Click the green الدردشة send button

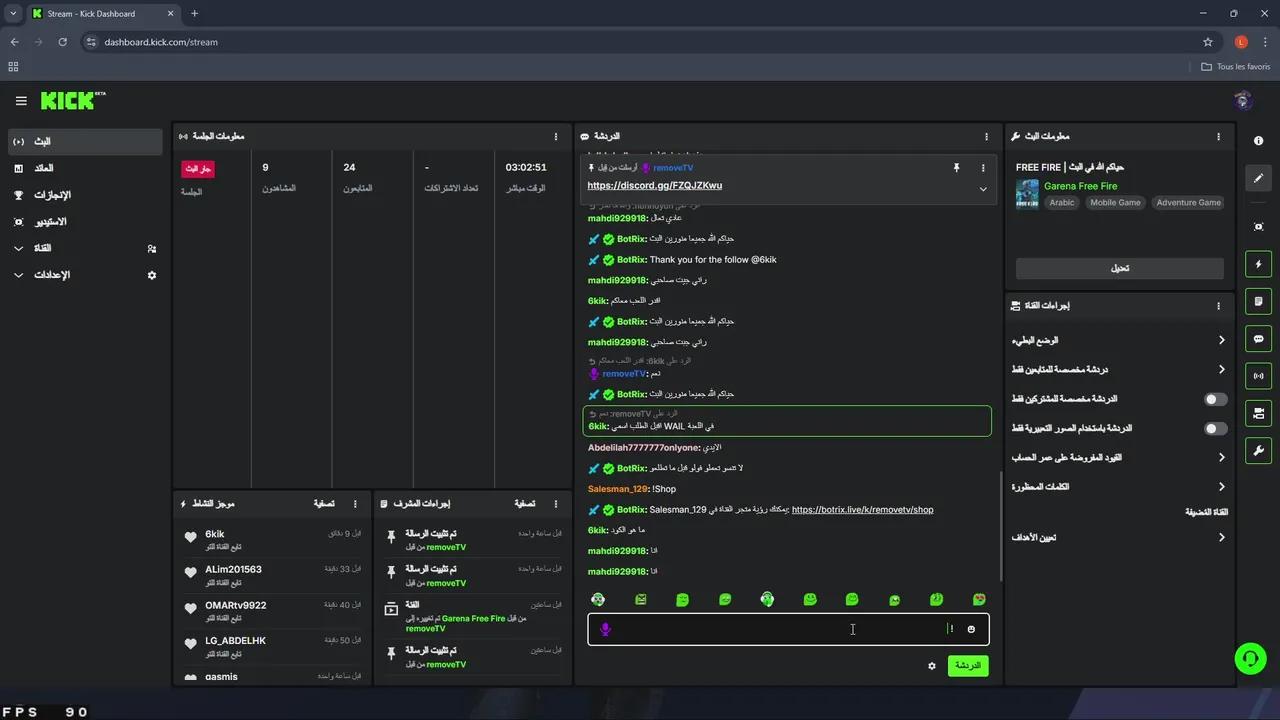click(968, 666)
